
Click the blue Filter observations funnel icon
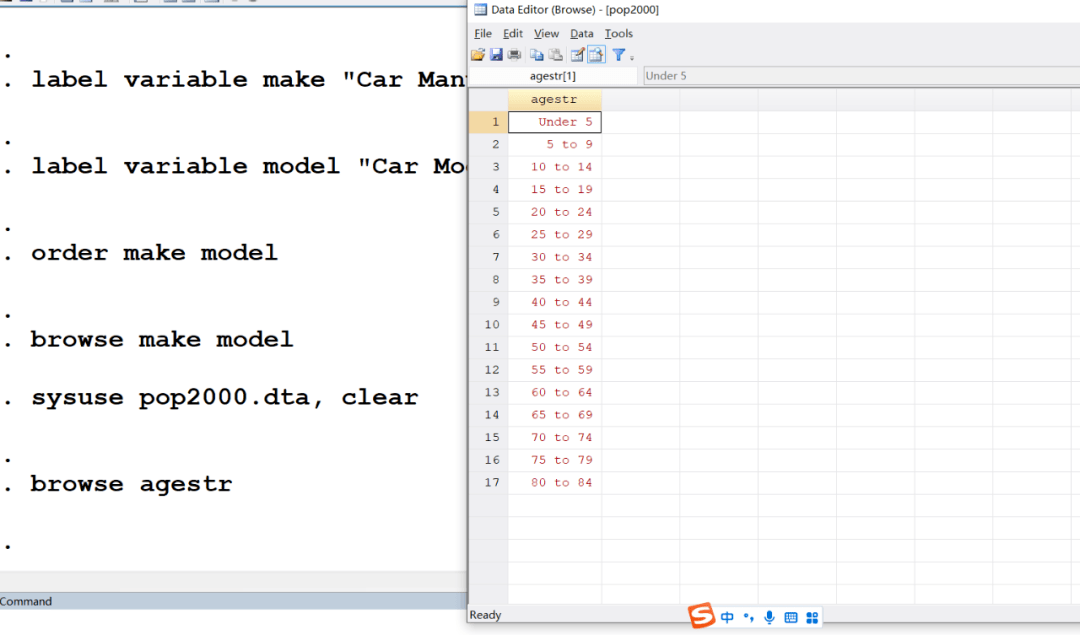[x=619, y=54]
